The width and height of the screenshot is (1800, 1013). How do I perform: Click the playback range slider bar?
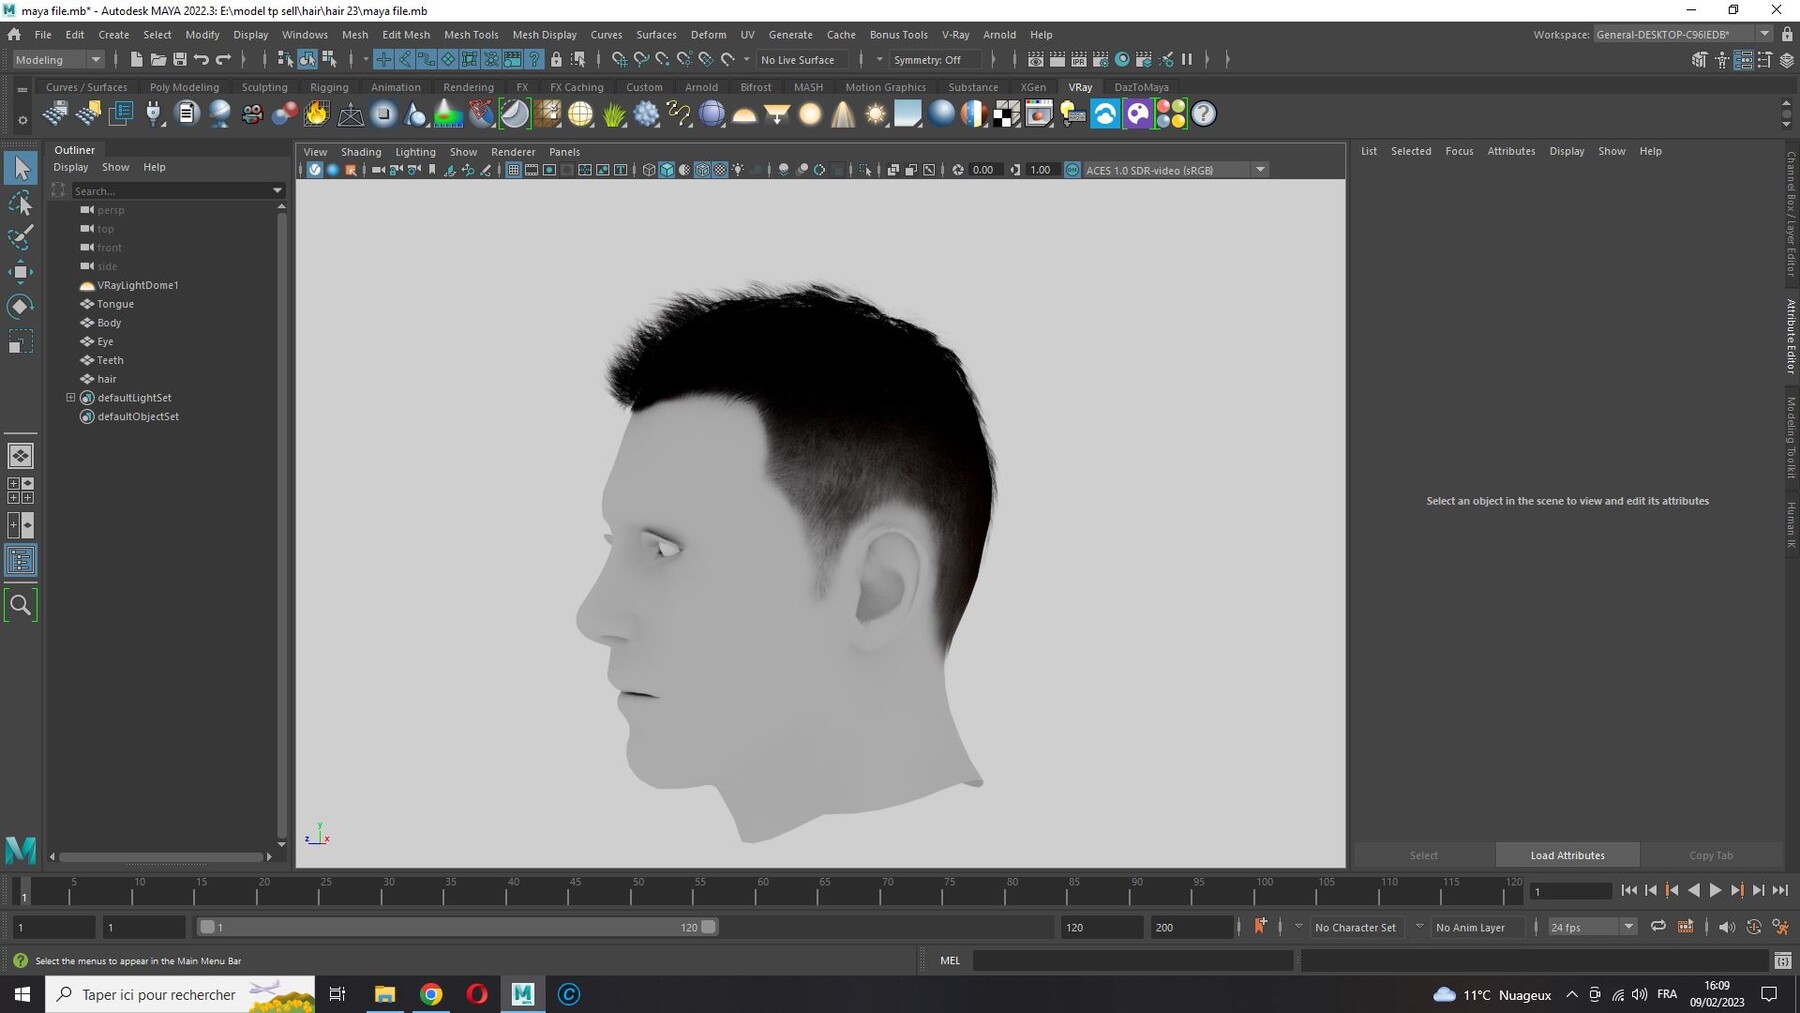point(457,927)
